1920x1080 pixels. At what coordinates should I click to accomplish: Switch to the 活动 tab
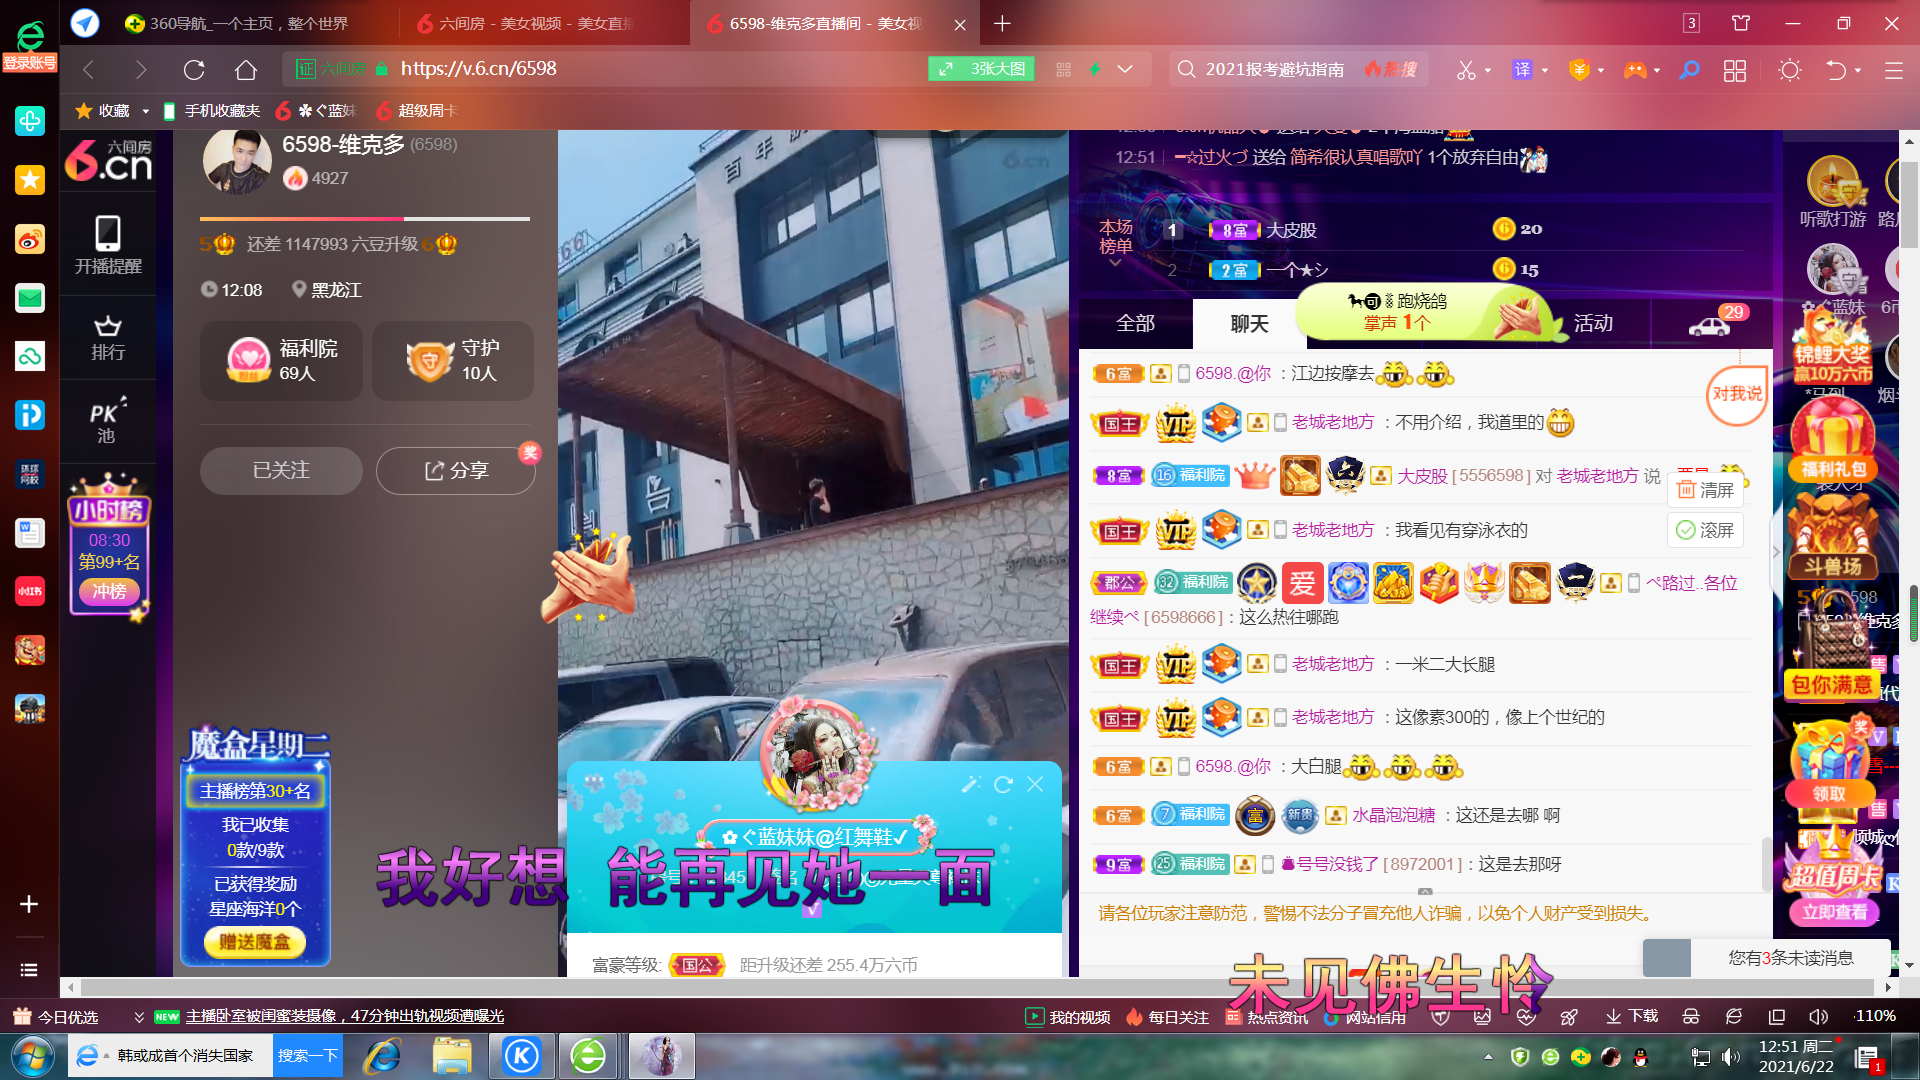click(x=1593, y=323)
